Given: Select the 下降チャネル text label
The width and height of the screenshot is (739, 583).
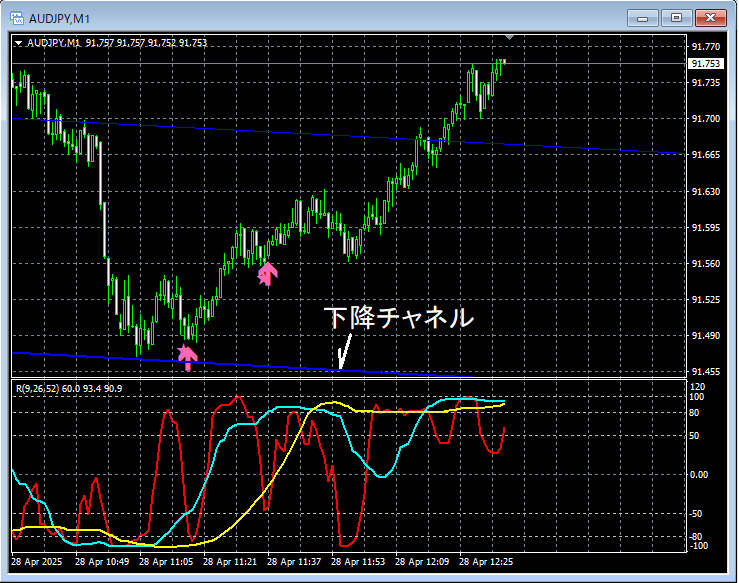Looking at the screenshot, I should click(x=398, y=318).
